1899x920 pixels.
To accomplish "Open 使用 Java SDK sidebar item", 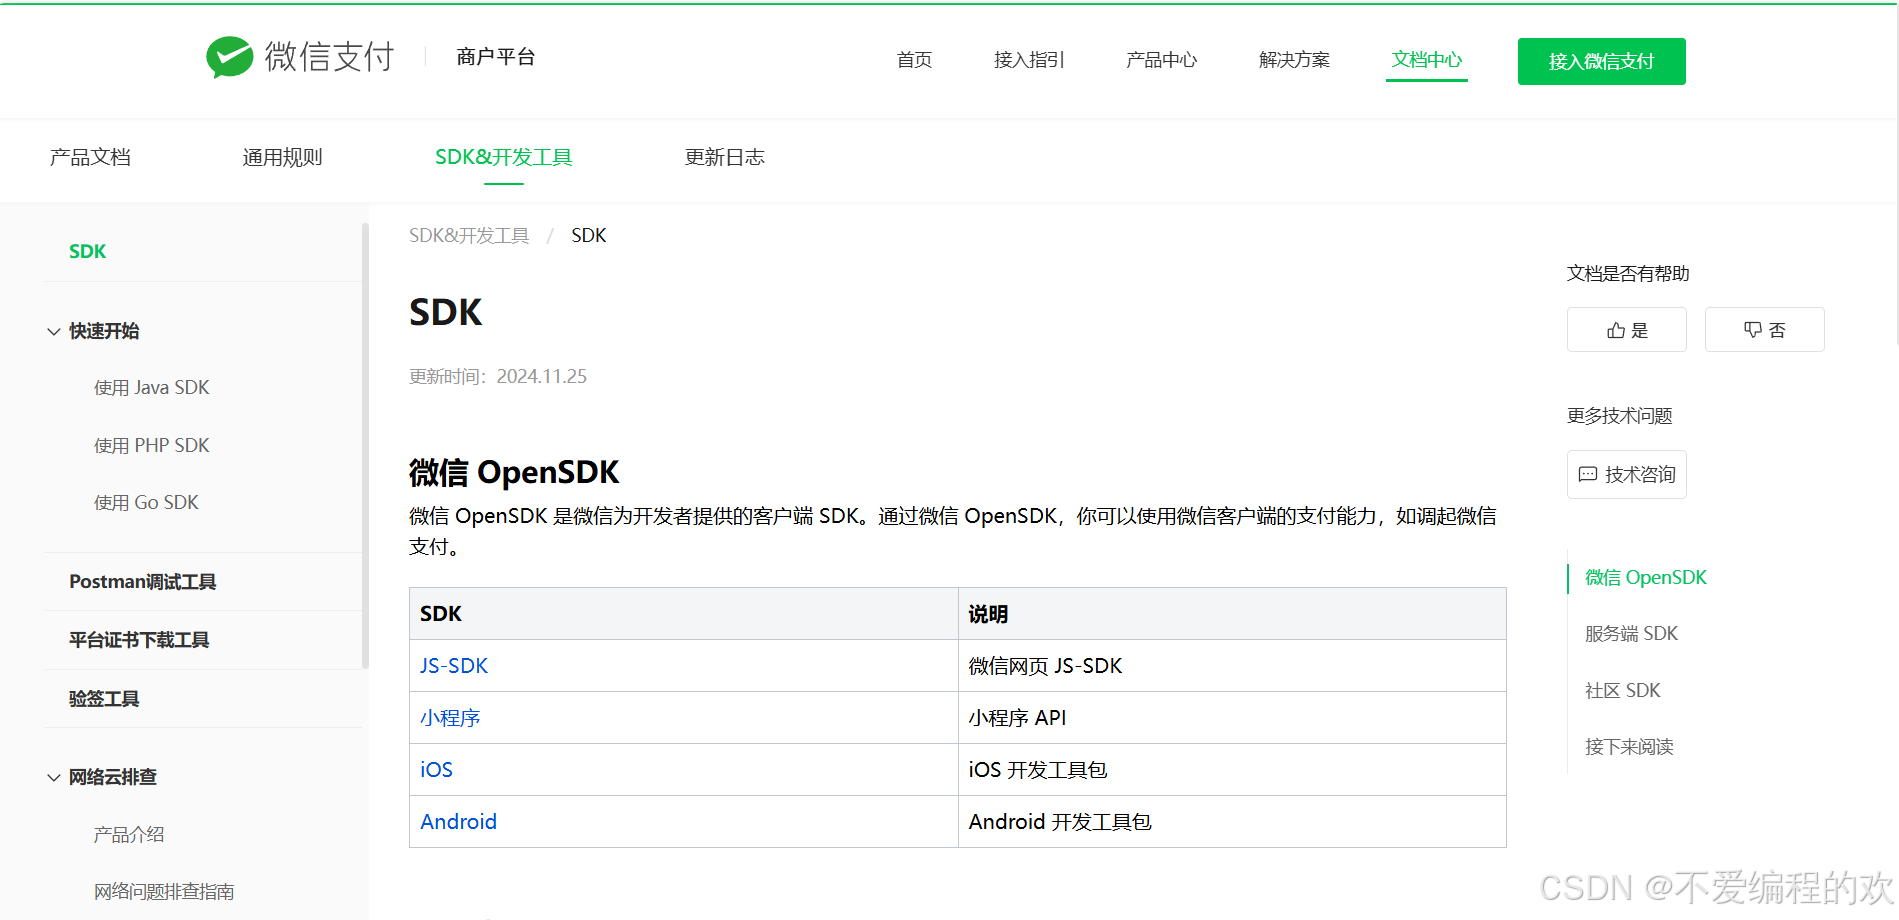I will tap(151, 388).
